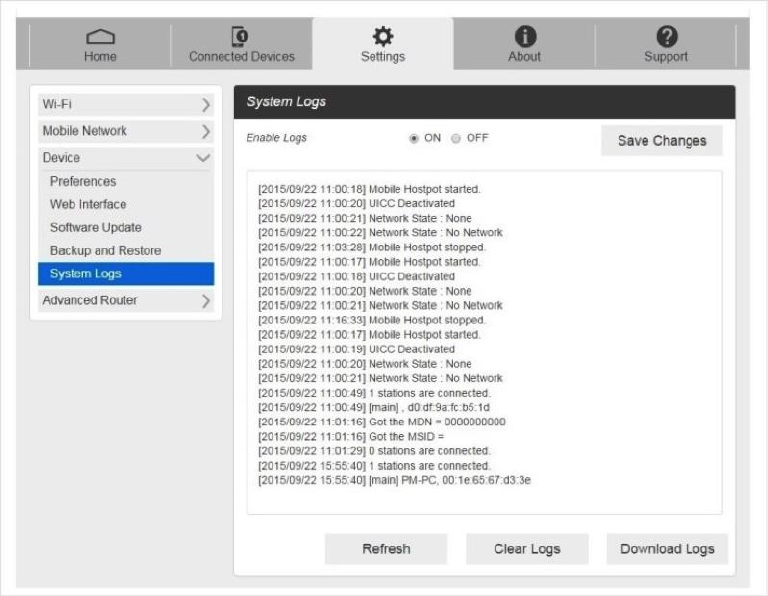Click log line 'Got the MSID ='

click(351, 437)
